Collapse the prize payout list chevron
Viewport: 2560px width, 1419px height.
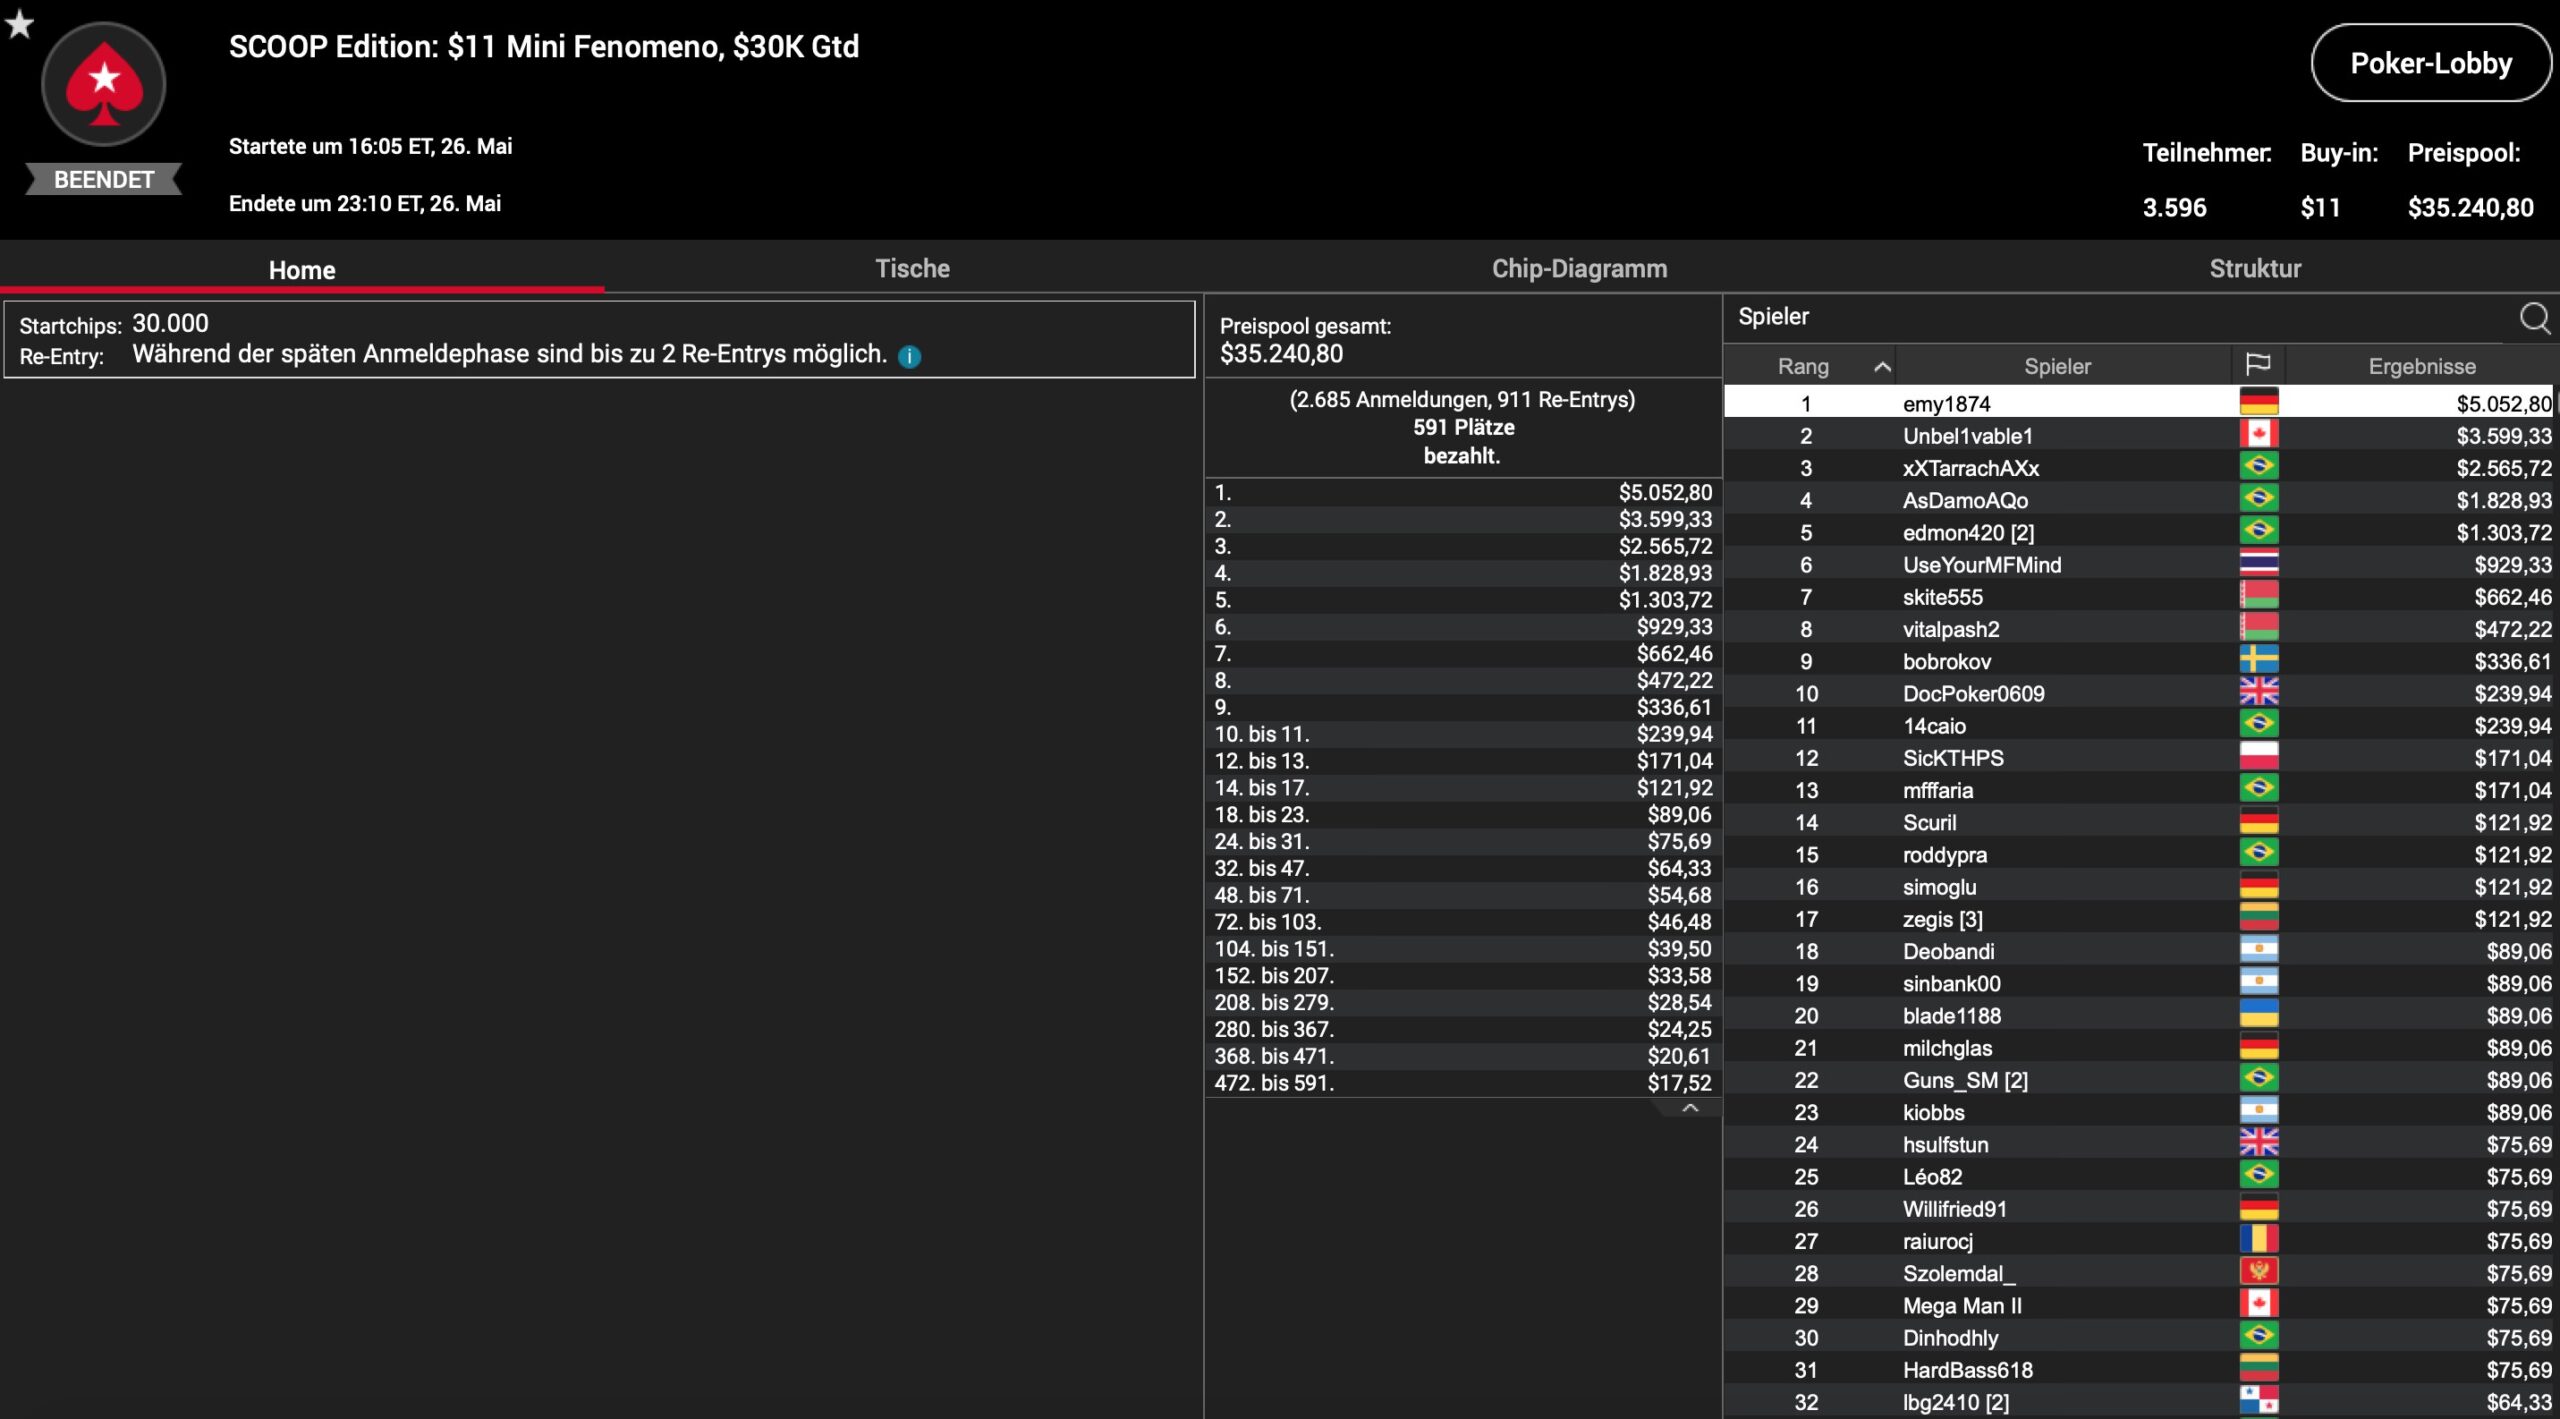(1689, 1108)
